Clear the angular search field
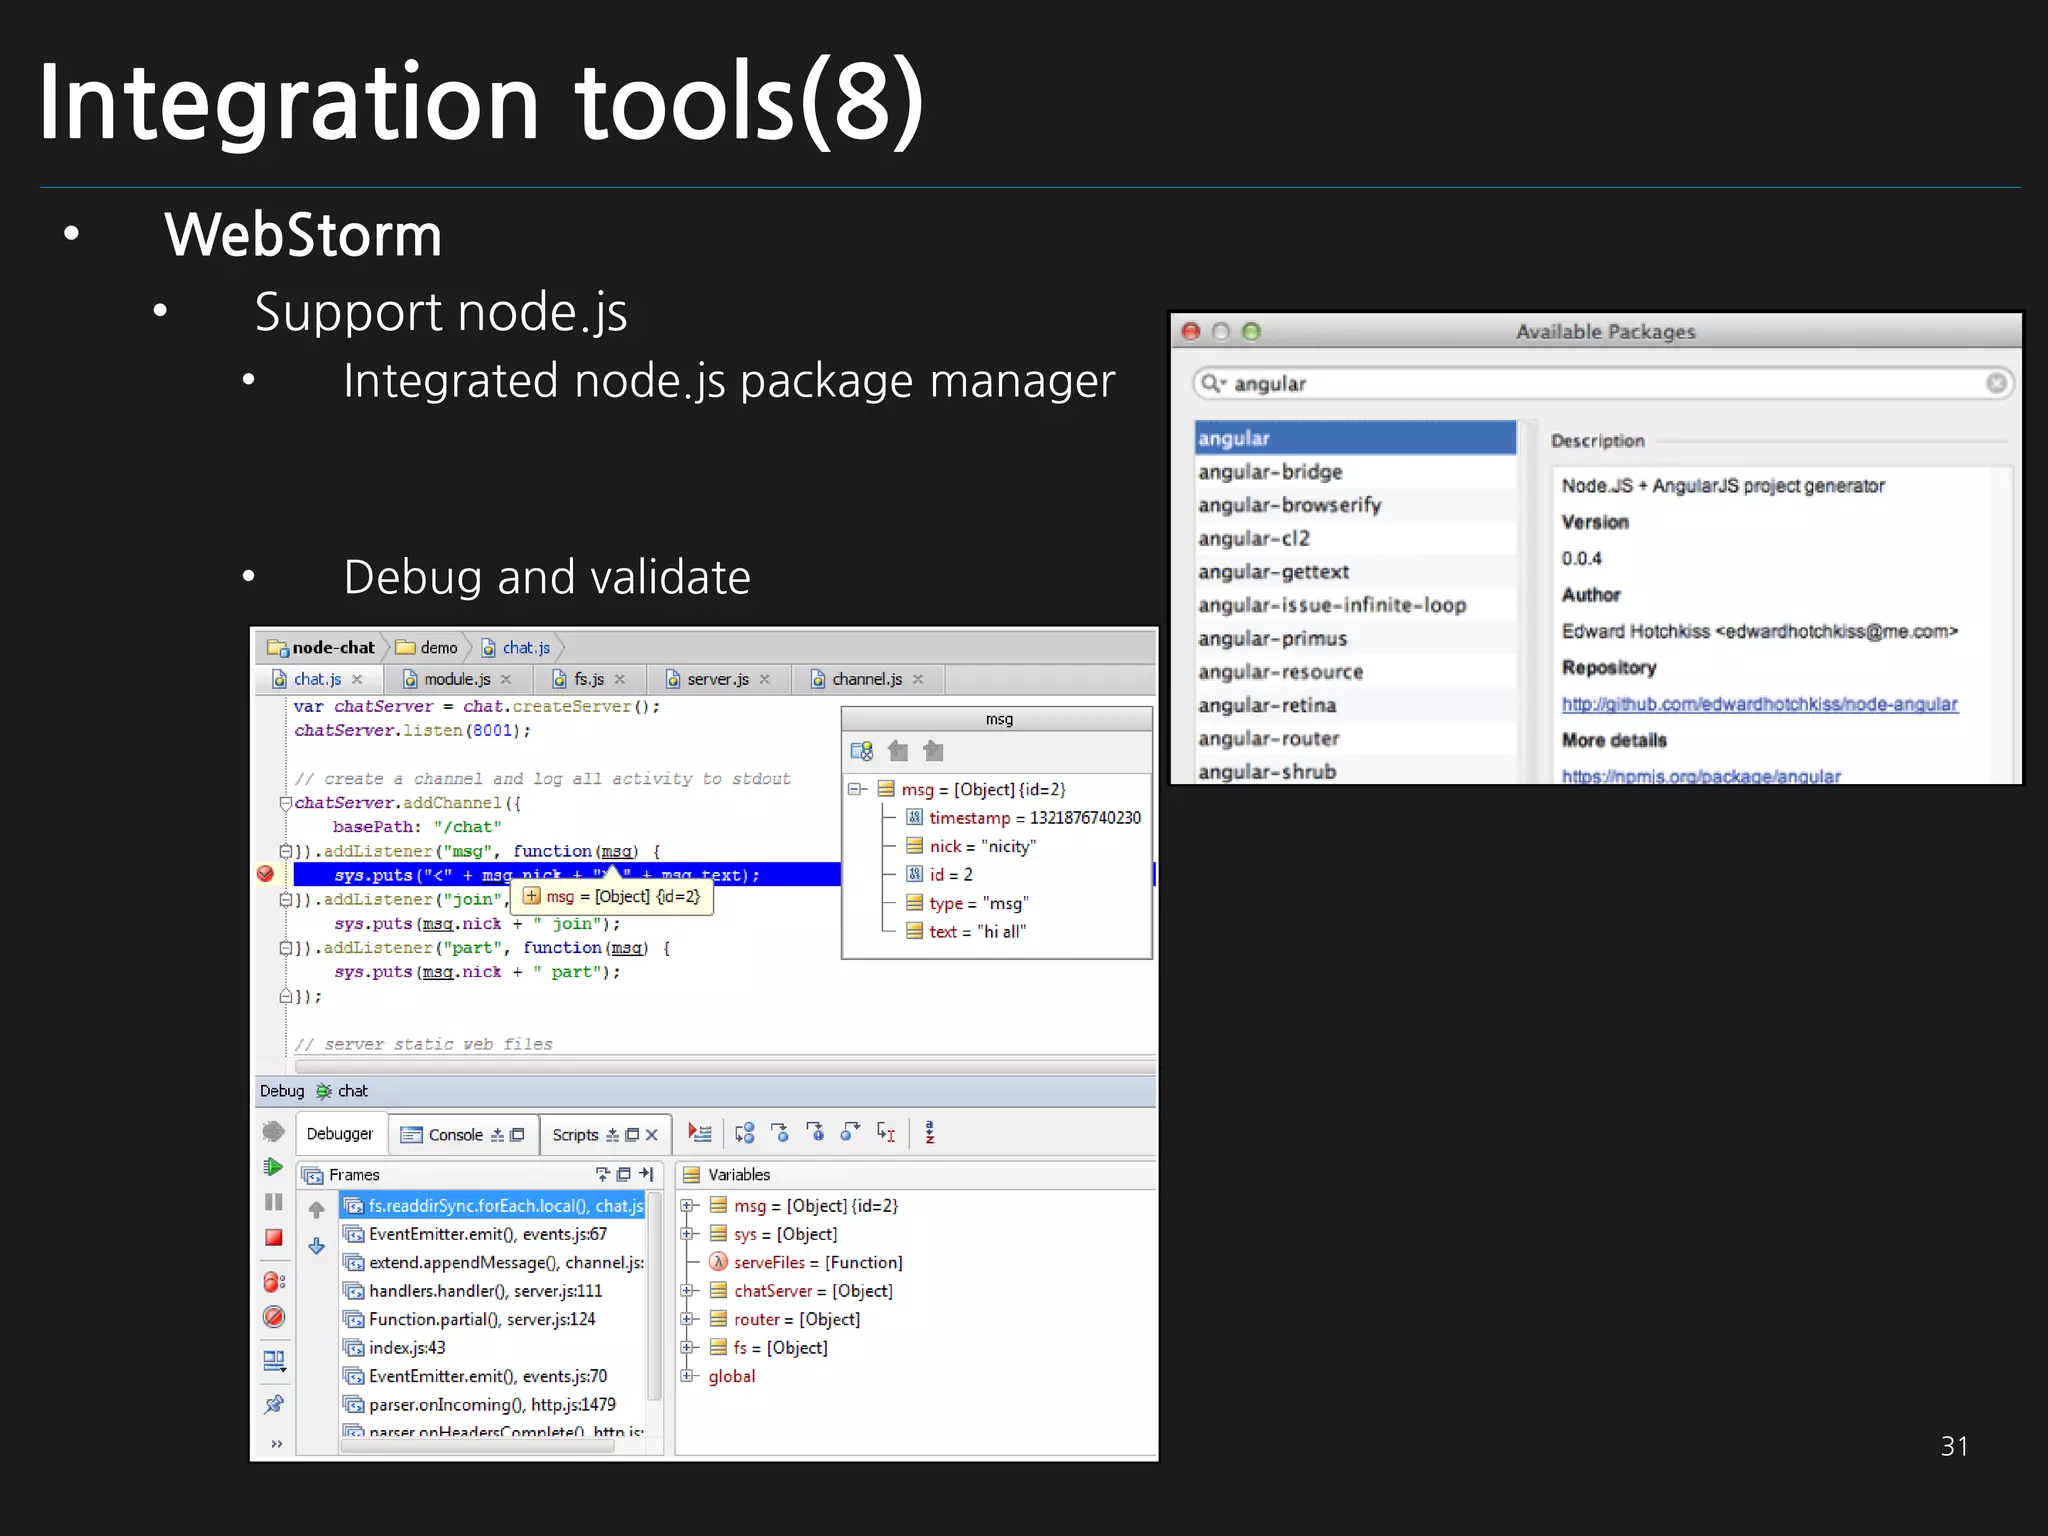The image size is (2048, 1536). click(x=1996, y=383)
